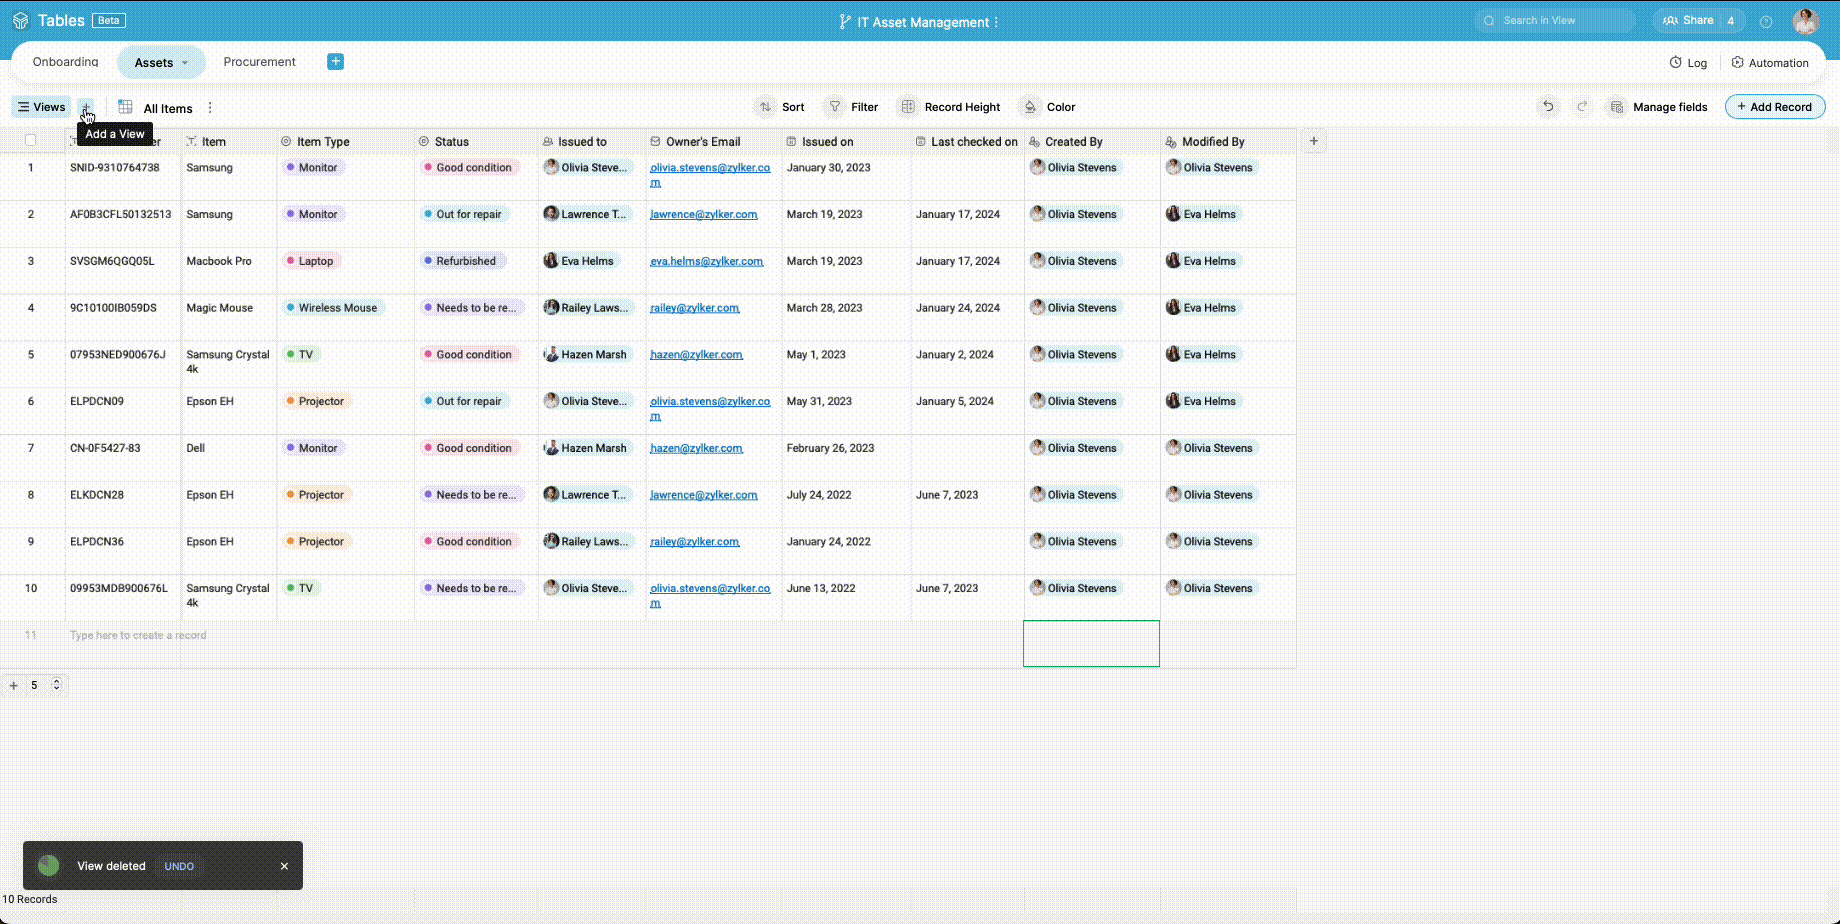Open the Refurbished status cell dropdown
The image size is (1840, 924).
[x=476, y=270]
